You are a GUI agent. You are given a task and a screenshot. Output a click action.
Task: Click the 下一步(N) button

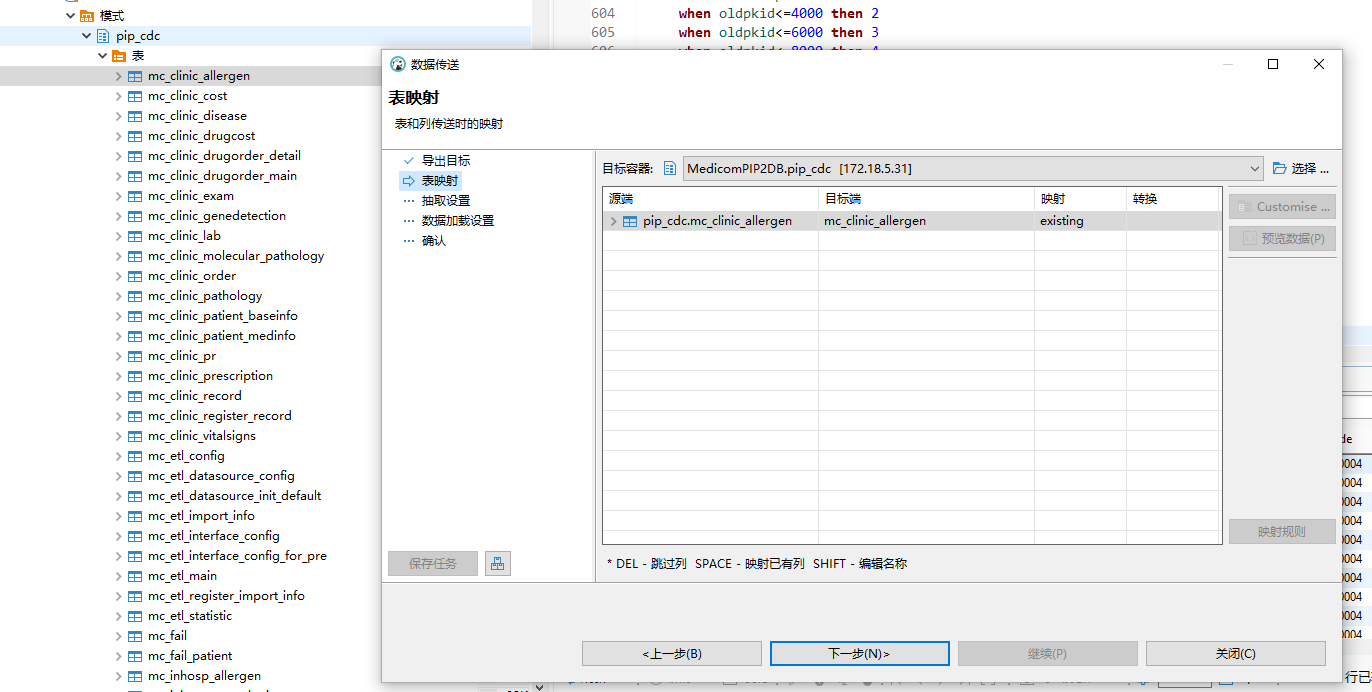[859, 654]
